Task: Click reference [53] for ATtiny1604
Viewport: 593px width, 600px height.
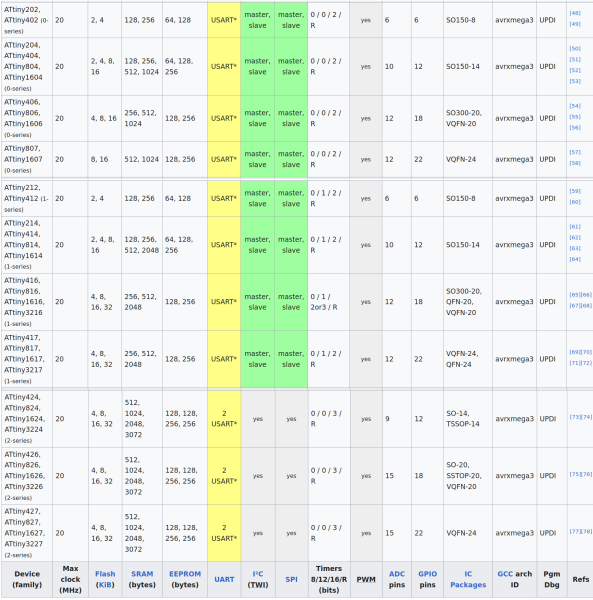Action: [575, 81]
